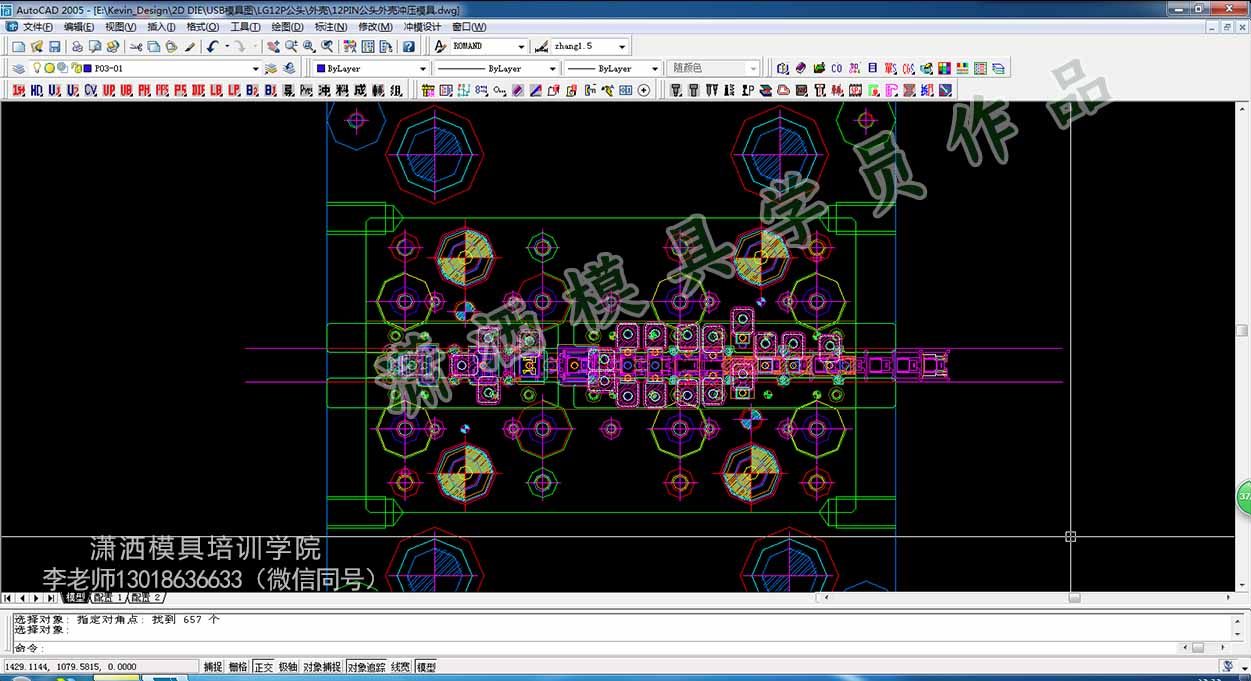The height and width of the screenshot is (681, 1251).
Task: Open the zhang1.5 dimension style dropdown
Action: pyautogui.click(x=621, y=47)
